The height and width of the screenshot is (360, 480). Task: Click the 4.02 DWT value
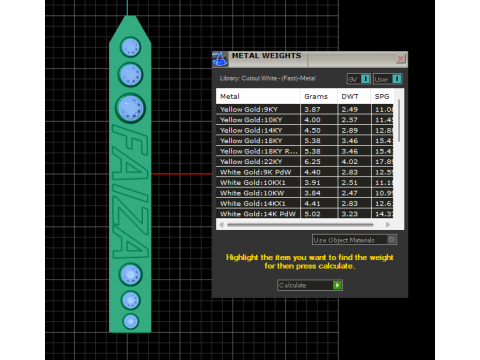coord(349,162)
